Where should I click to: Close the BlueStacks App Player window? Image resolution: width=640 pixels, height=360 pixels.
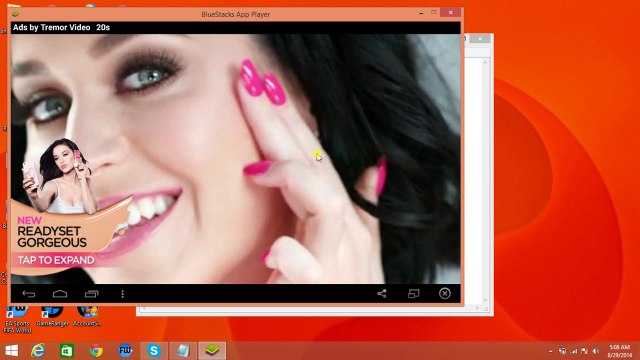[x=451, y=13]
